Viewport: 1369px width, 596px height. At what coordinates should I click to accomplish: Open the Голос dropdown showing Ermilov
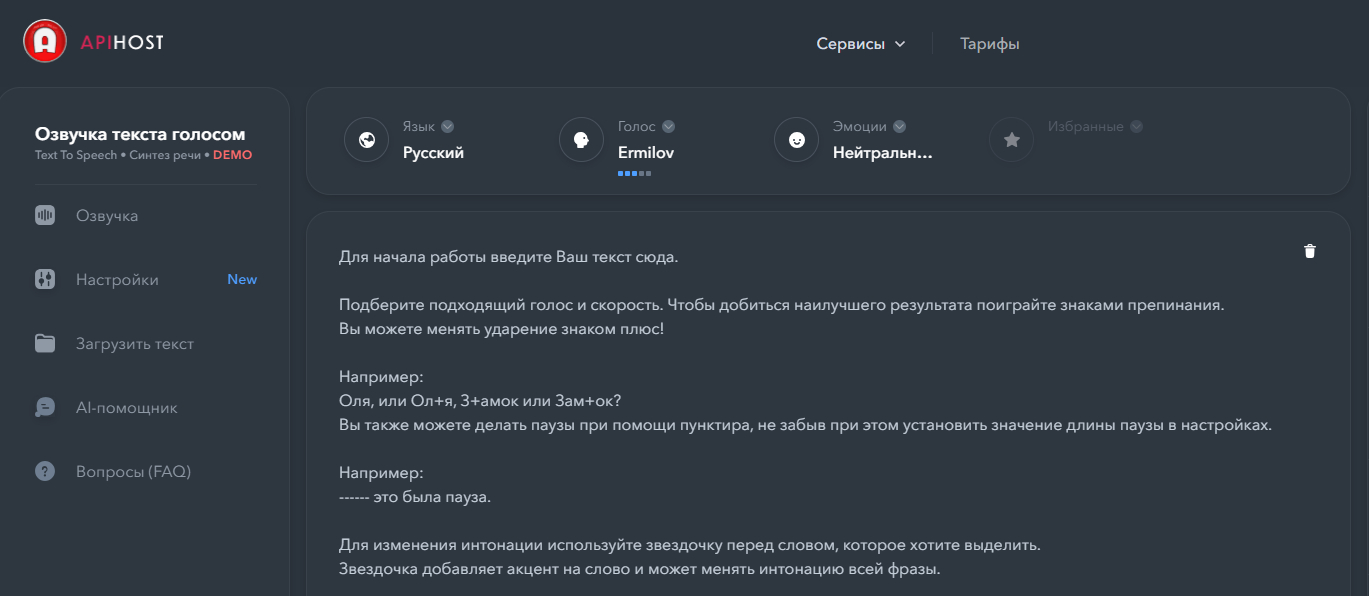click(x=647, y=153)
